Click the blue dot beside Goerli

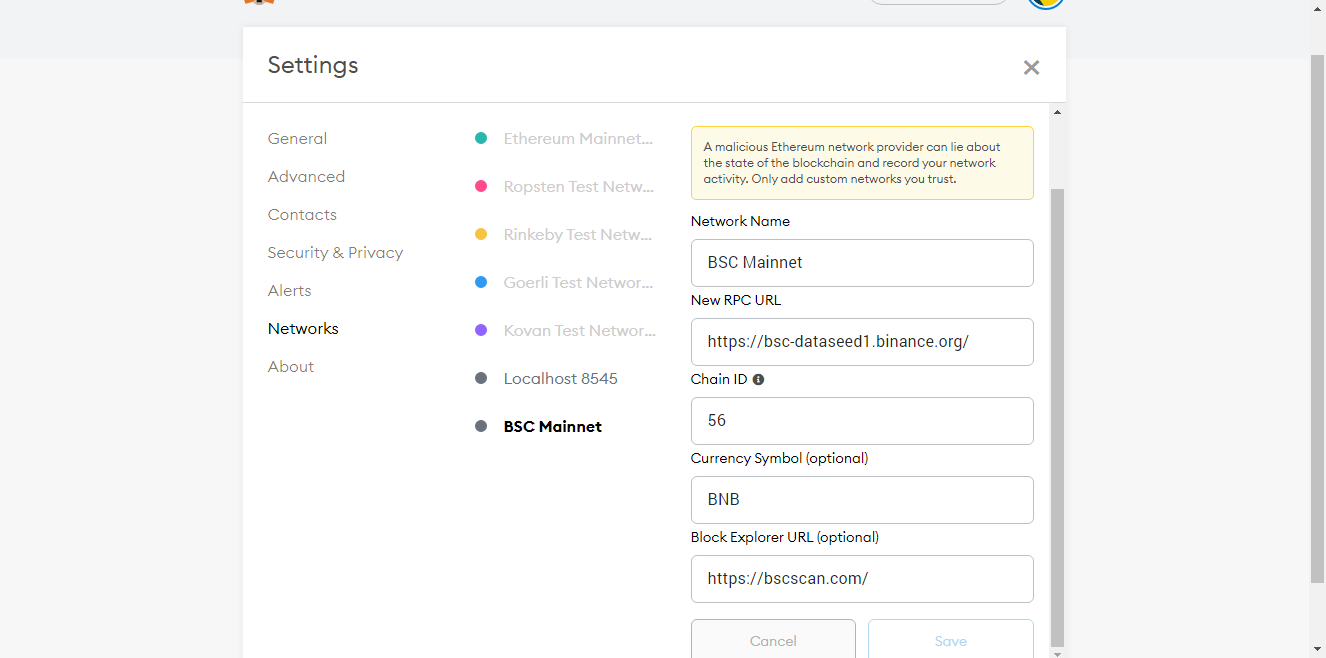tap(481, 283)
